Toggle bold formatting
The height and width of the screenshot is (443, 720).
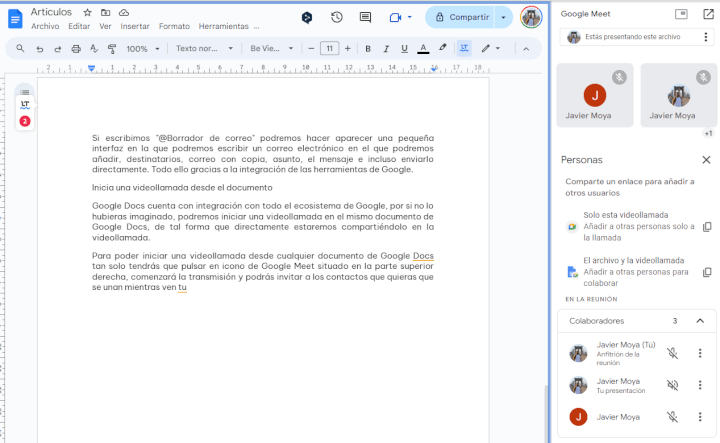click(368, 49)
